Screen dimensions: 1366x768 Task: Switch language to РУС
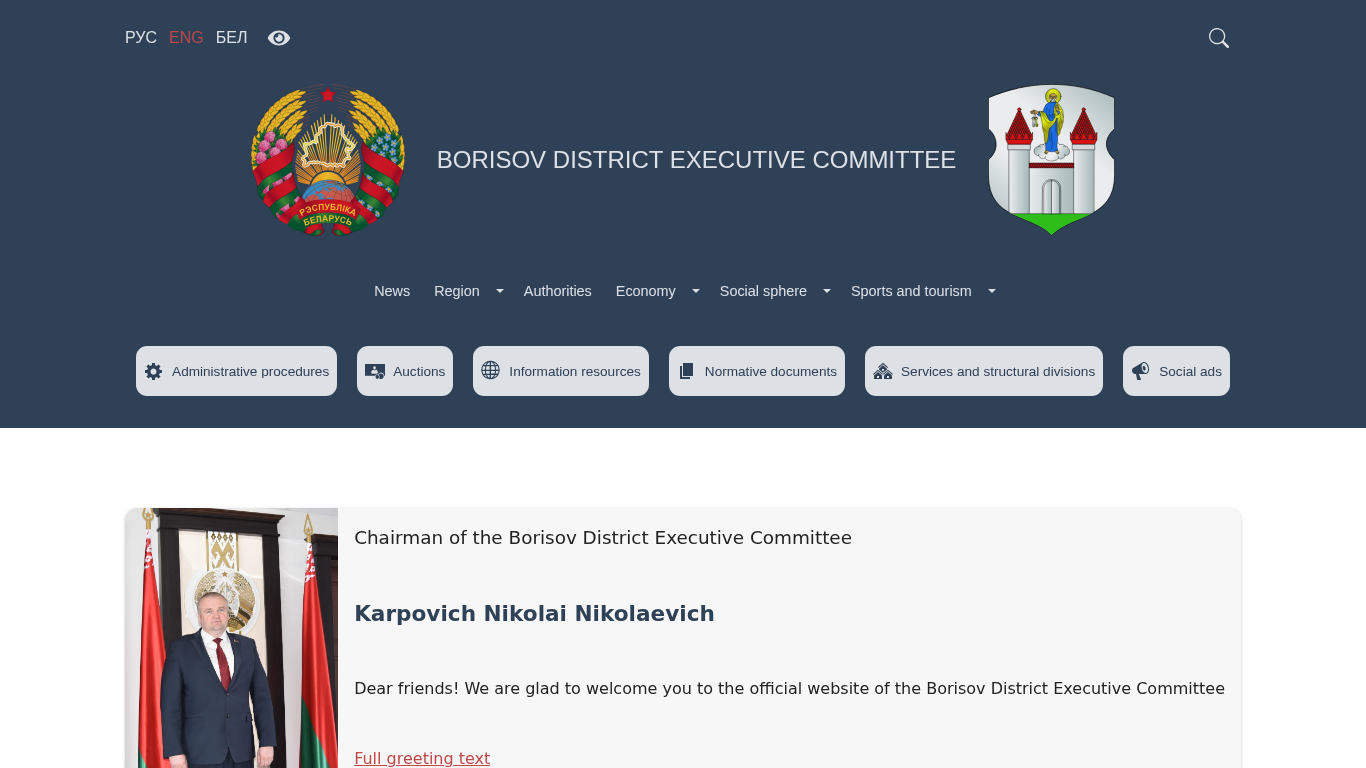click(x=141, y=38)
